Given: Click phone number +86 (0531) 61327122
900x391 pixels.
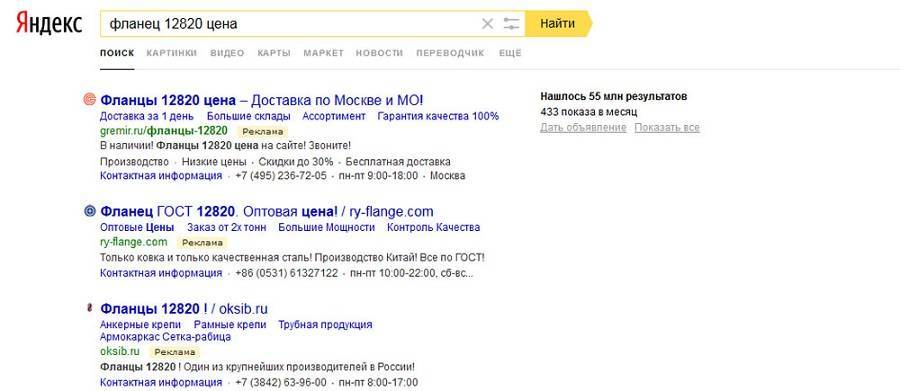Looking at the screenshot, I should [286, 273].
